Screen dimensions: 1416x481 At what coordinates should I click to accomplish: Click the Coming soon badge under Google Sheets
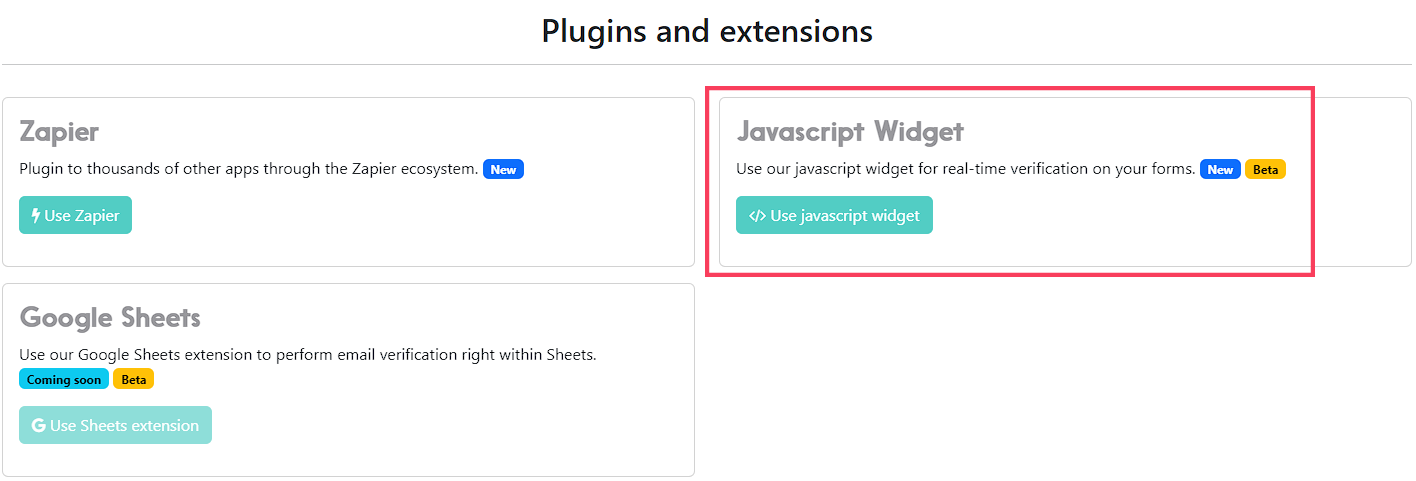(64, 379)
